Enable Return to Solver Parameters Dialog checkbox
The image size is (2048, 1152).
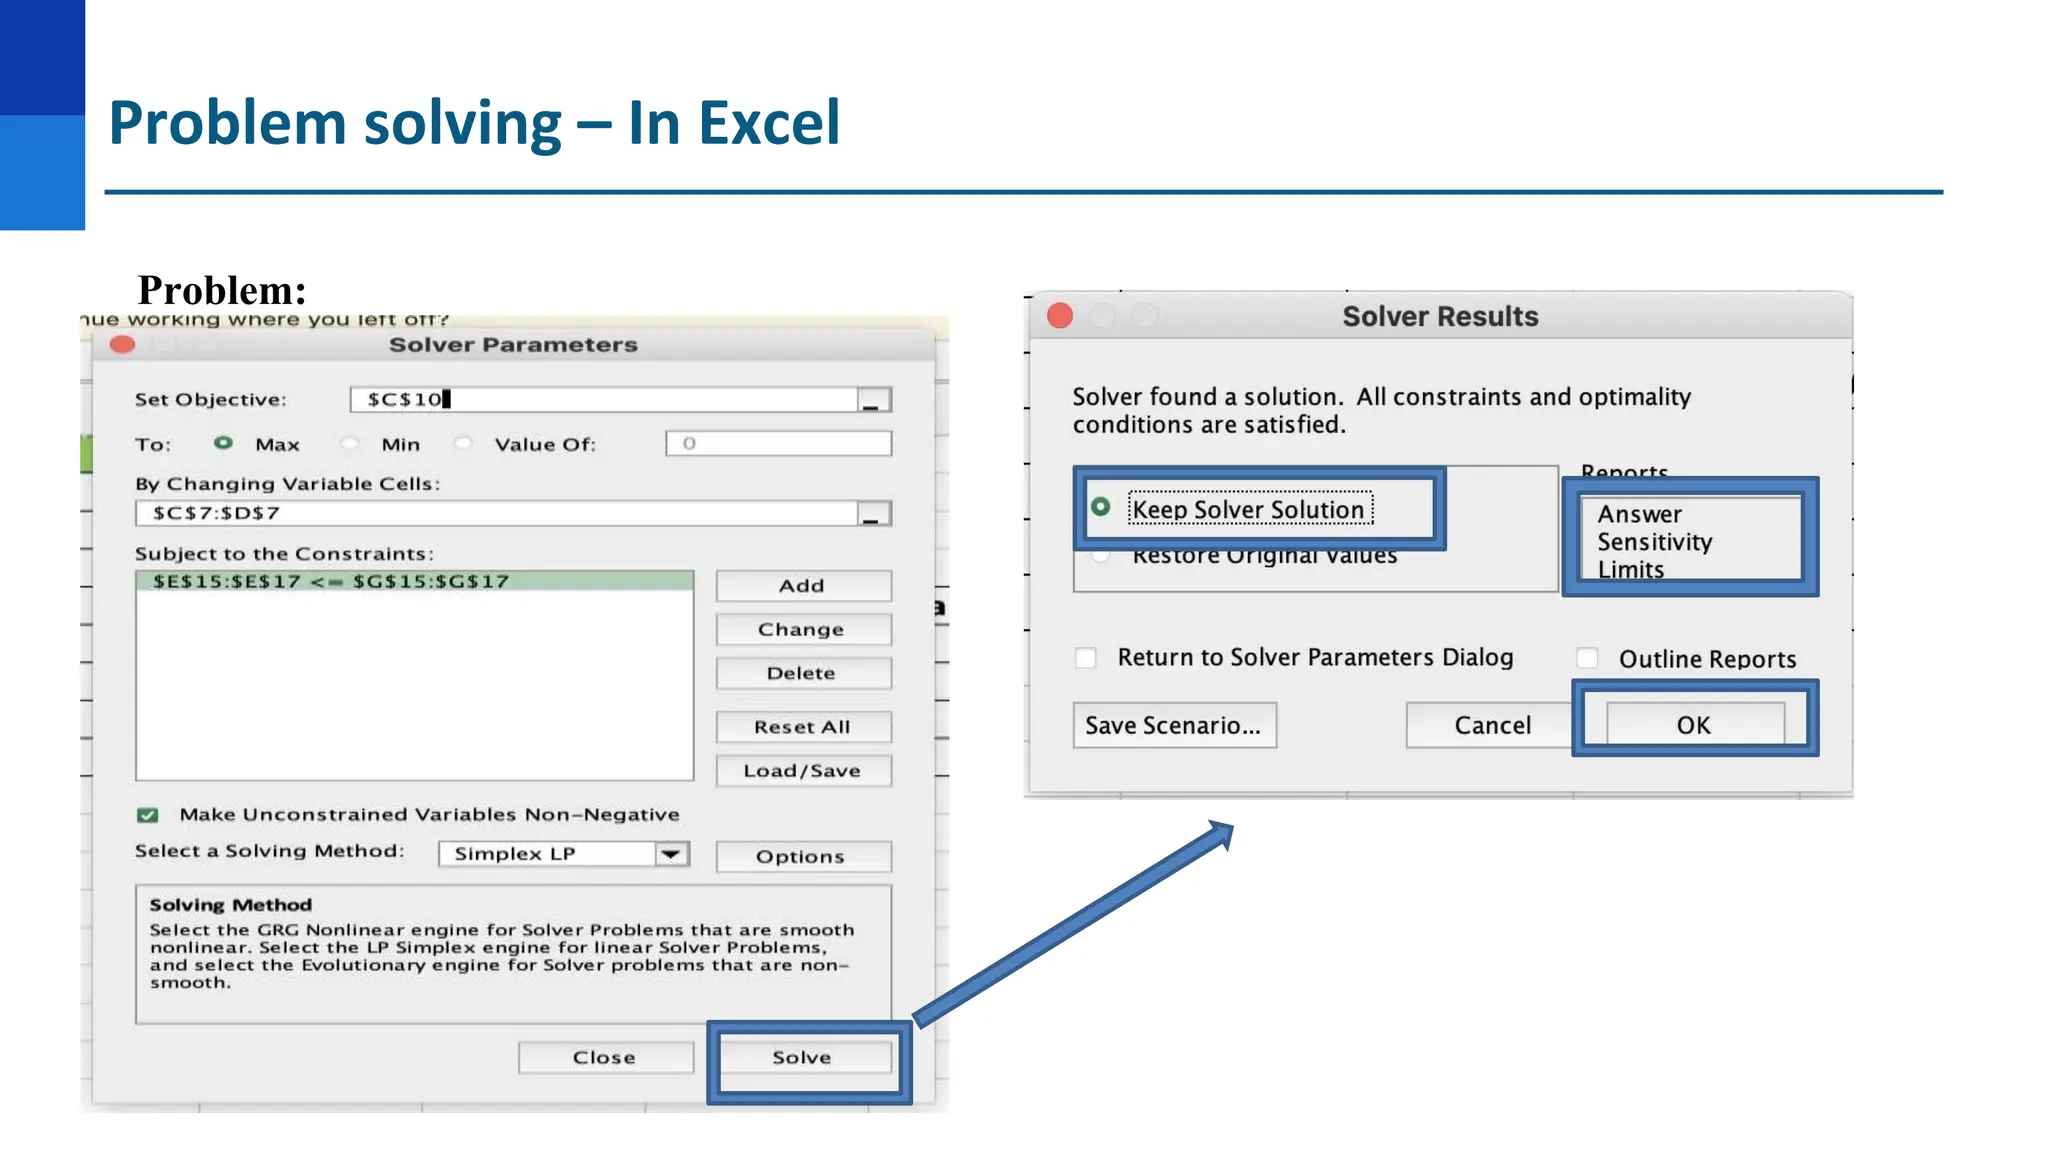(x=1085, y=658)
